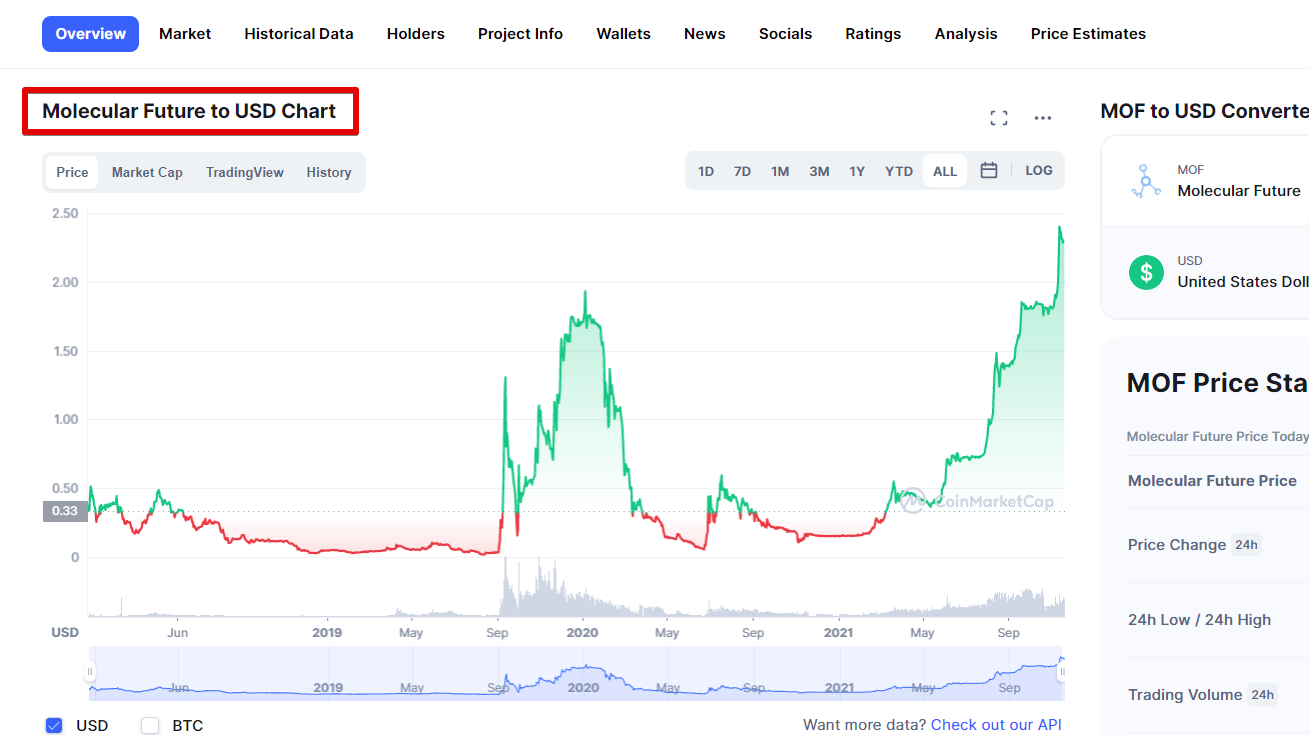Switch to the TradingView chart tab

[x=245, y=172]
